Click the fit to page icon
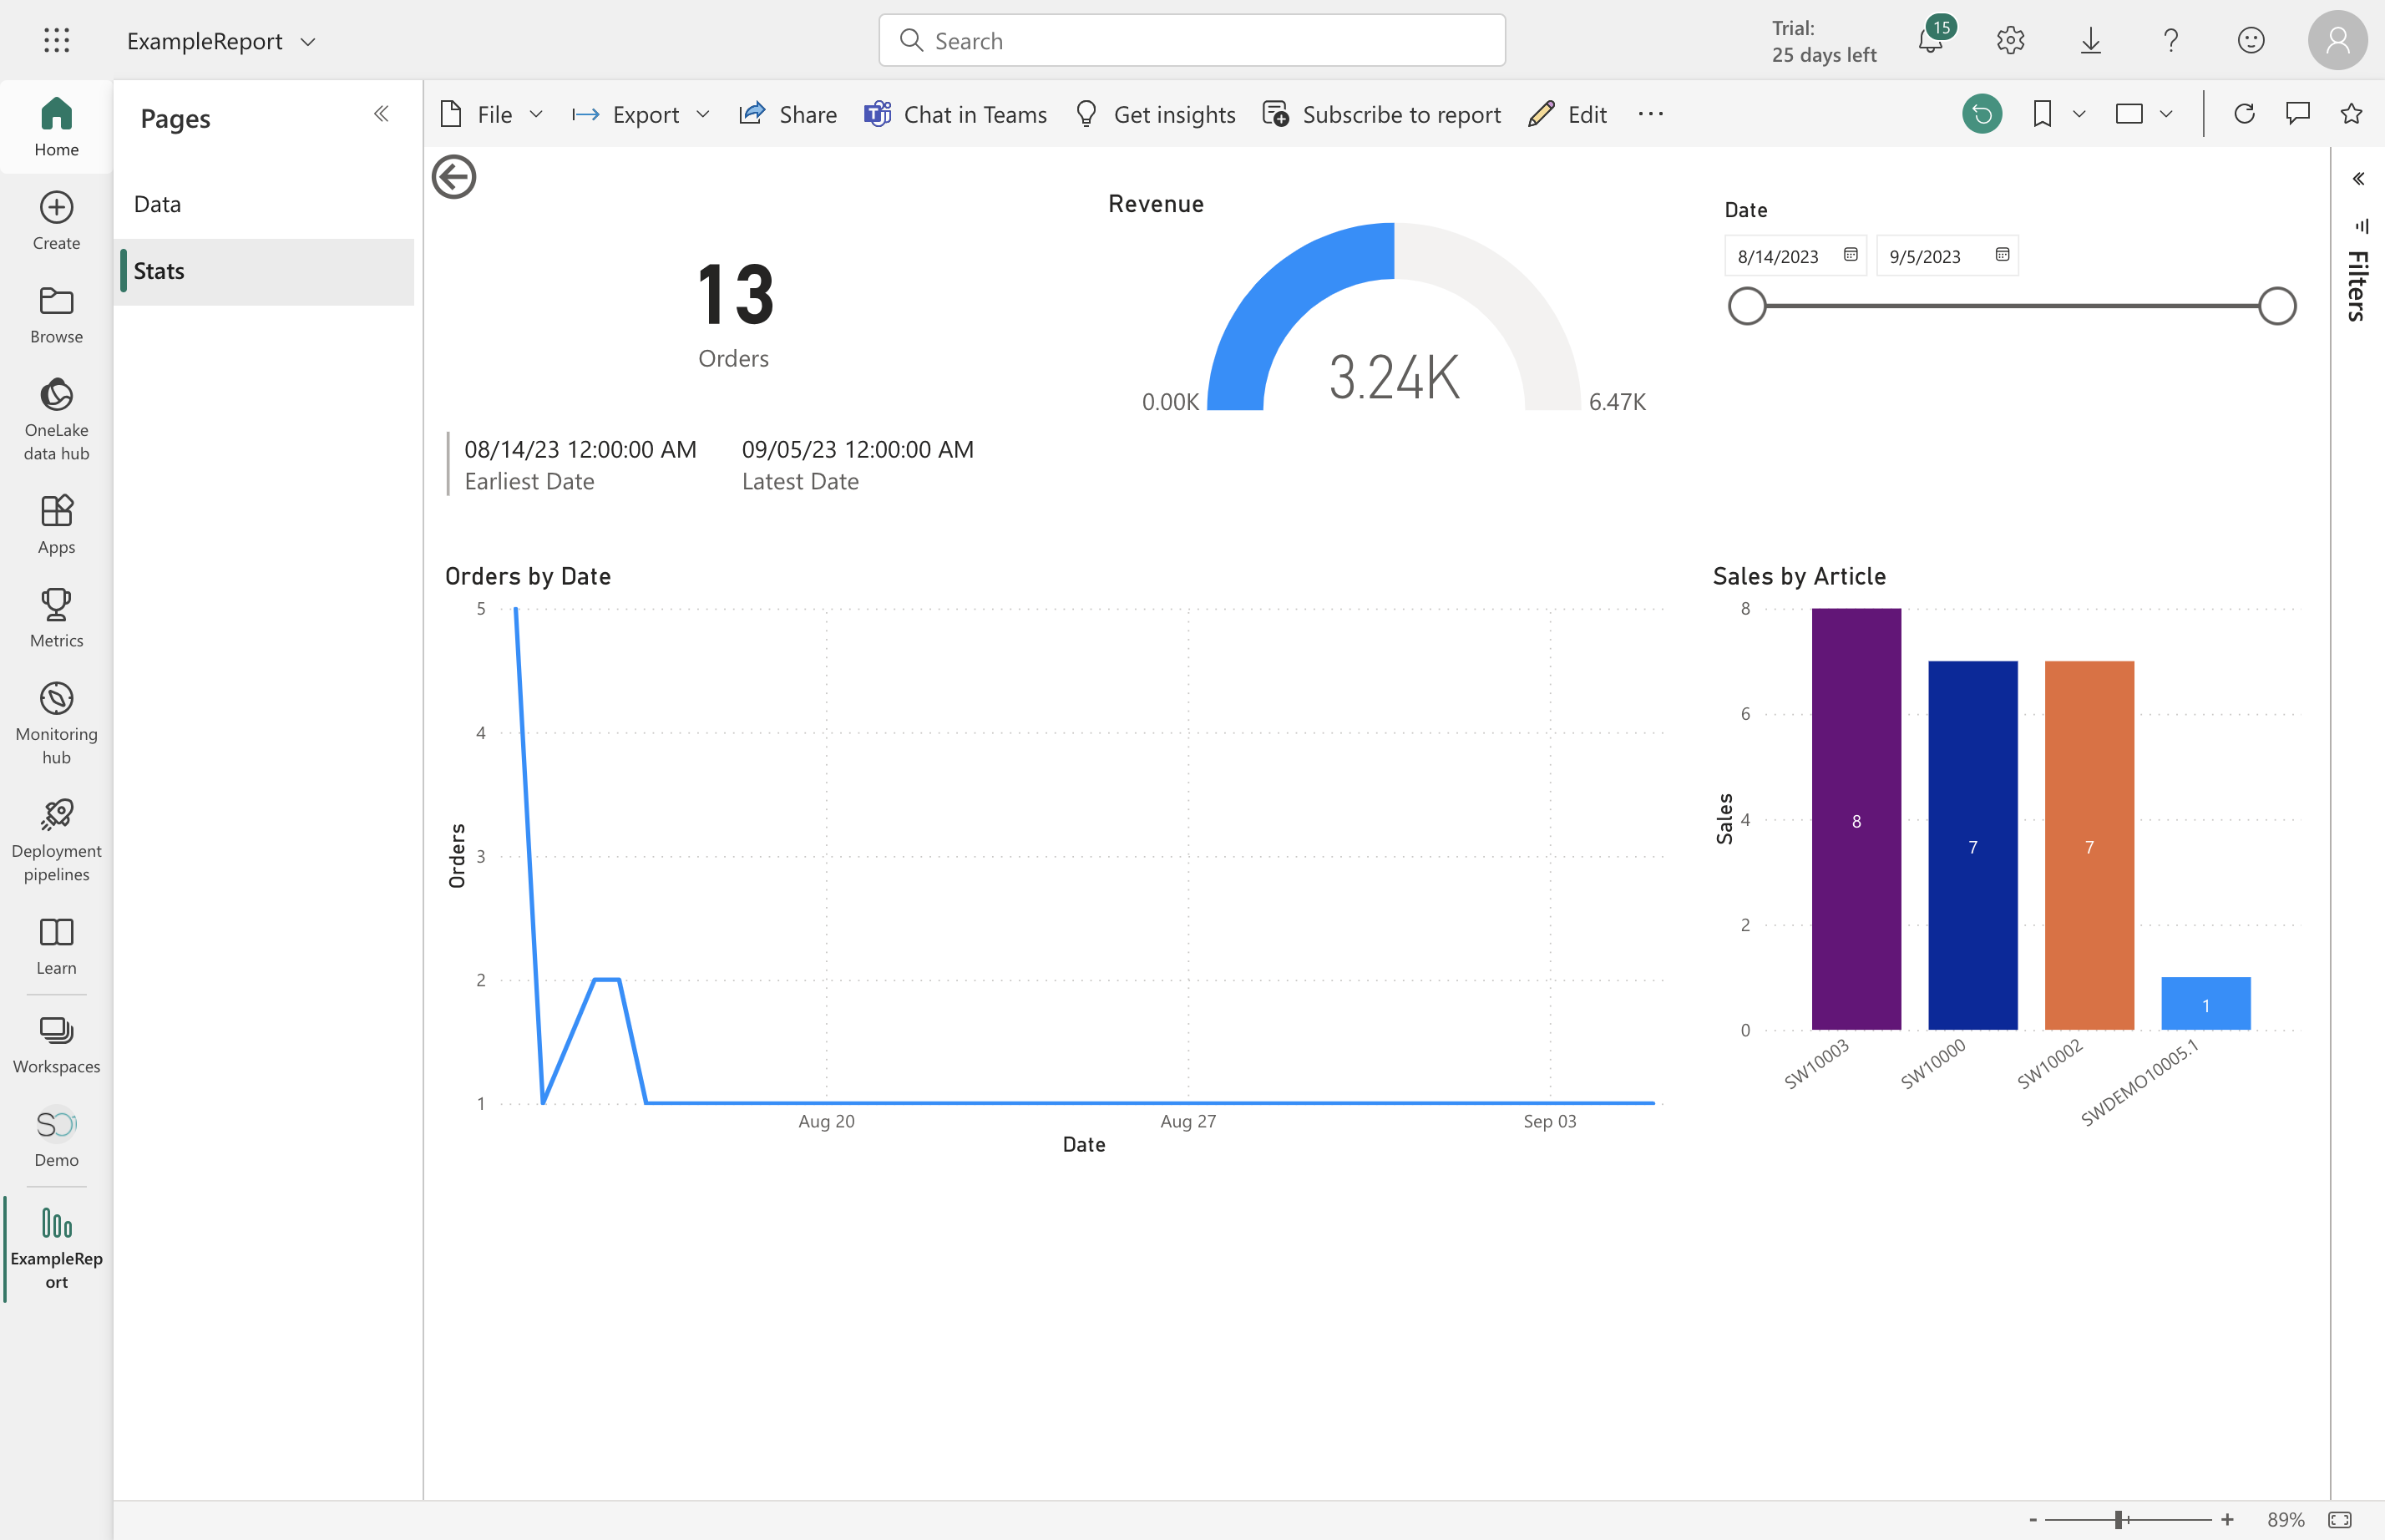Viewport: 2385px width, 1540px height. click(x=2340, y=1520)
